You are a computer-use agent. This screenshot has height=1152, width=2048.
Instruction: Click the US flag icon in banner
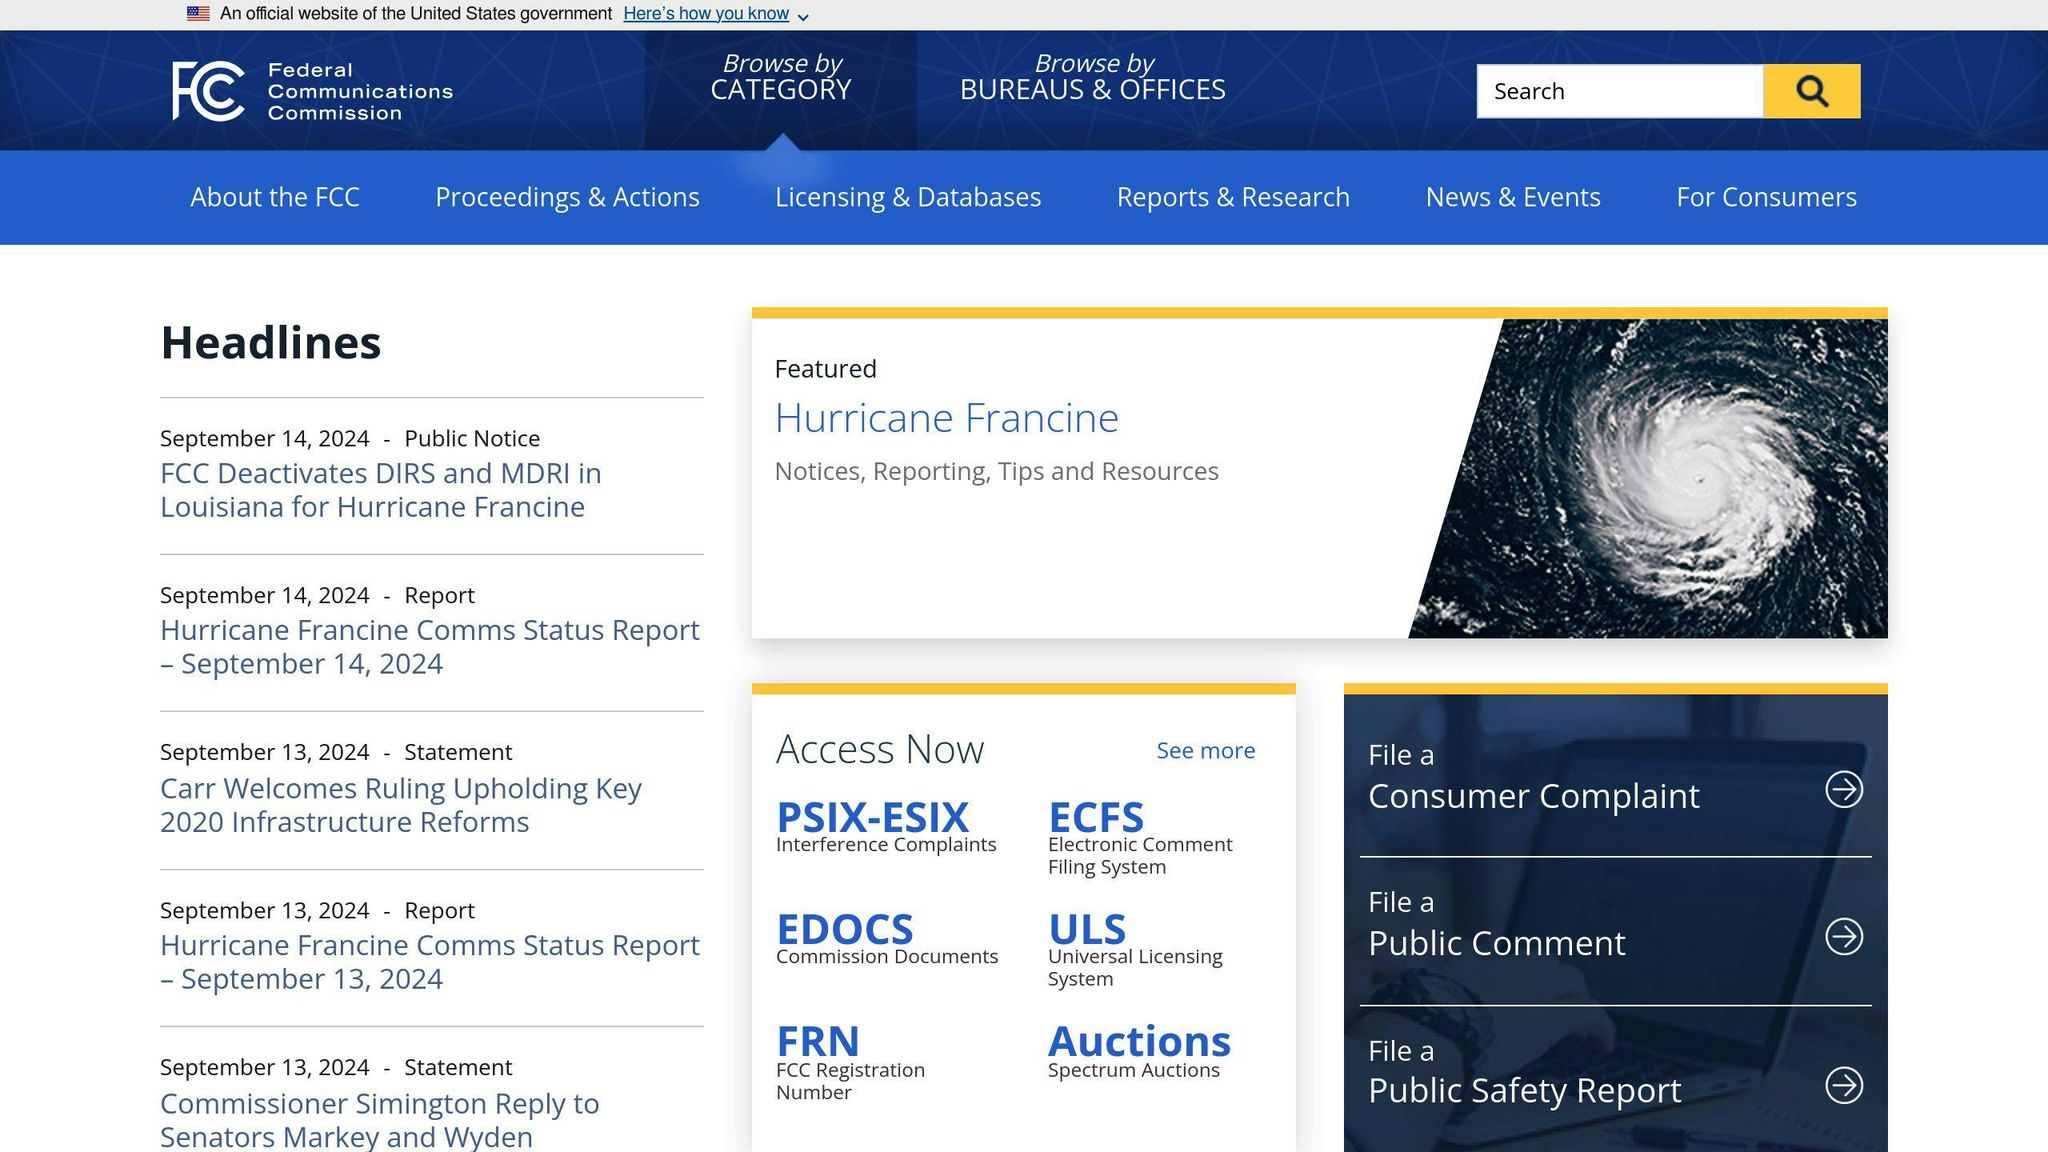pos(198,14)
